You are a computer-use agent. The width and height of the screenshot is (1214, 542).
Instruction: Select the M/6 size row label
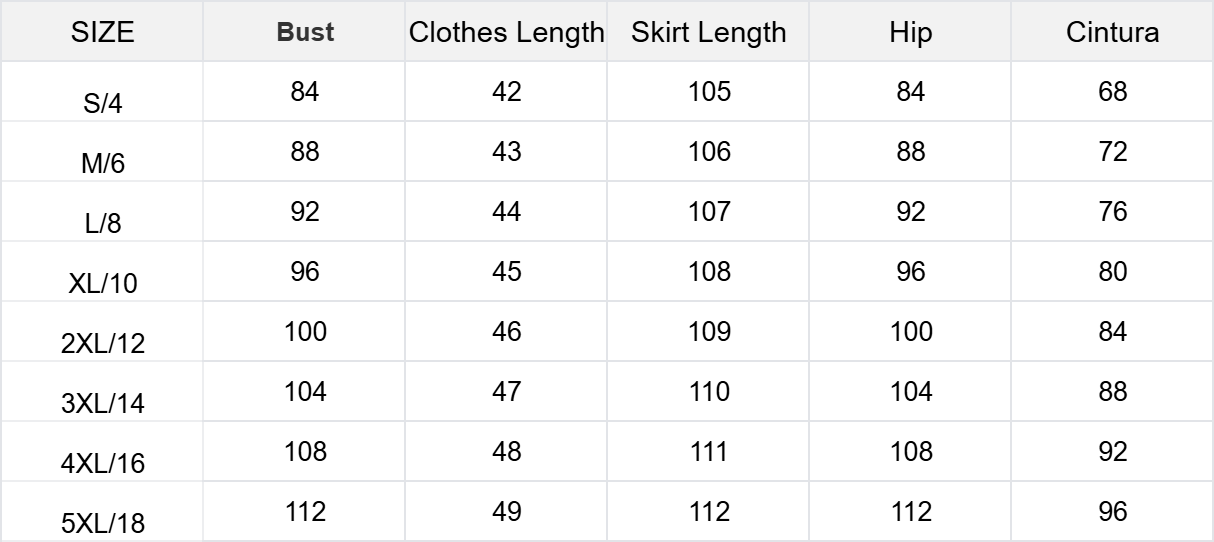click(x=103, y=164)
